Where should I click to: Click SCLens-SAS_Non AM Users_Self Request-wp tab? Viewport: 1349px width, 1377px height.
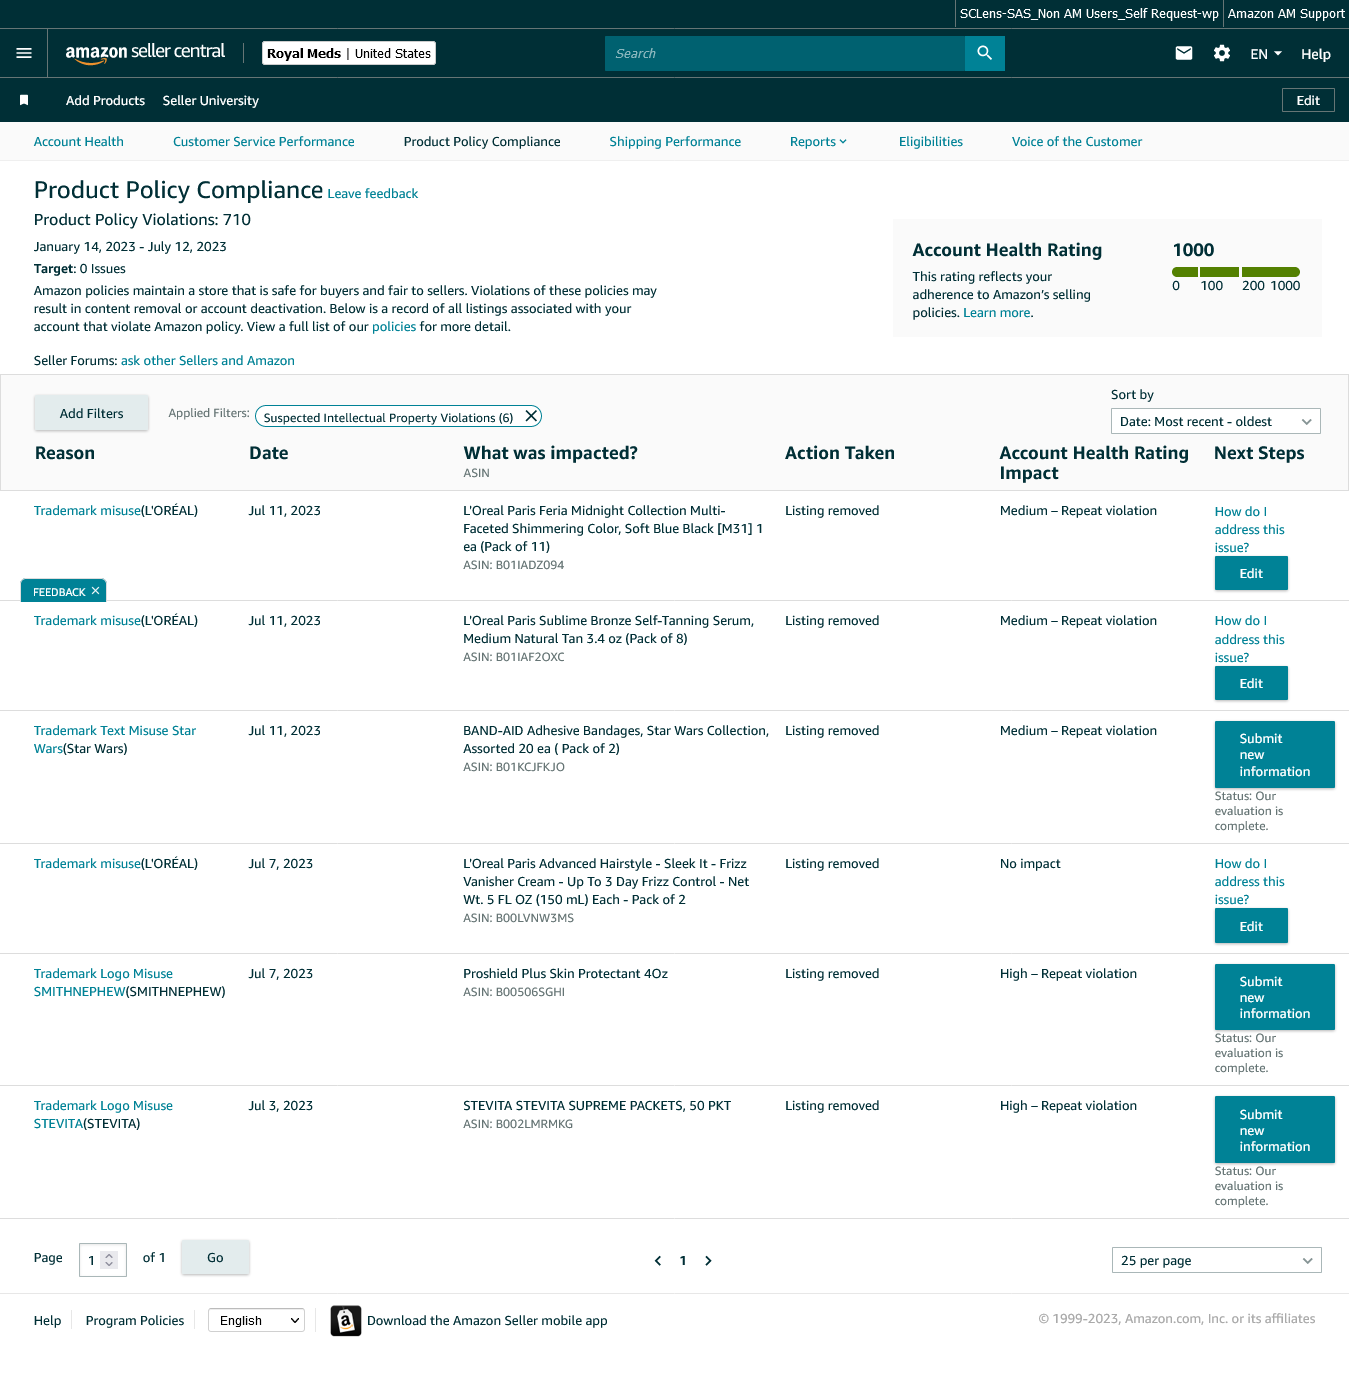tap(1089, 14)
